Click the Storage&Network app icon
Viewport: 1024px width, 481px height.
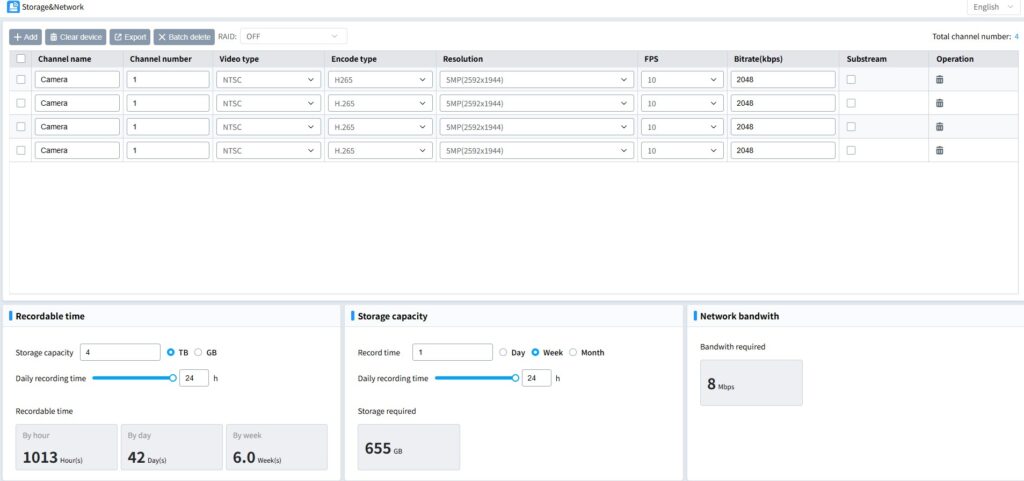click(12, 7)
